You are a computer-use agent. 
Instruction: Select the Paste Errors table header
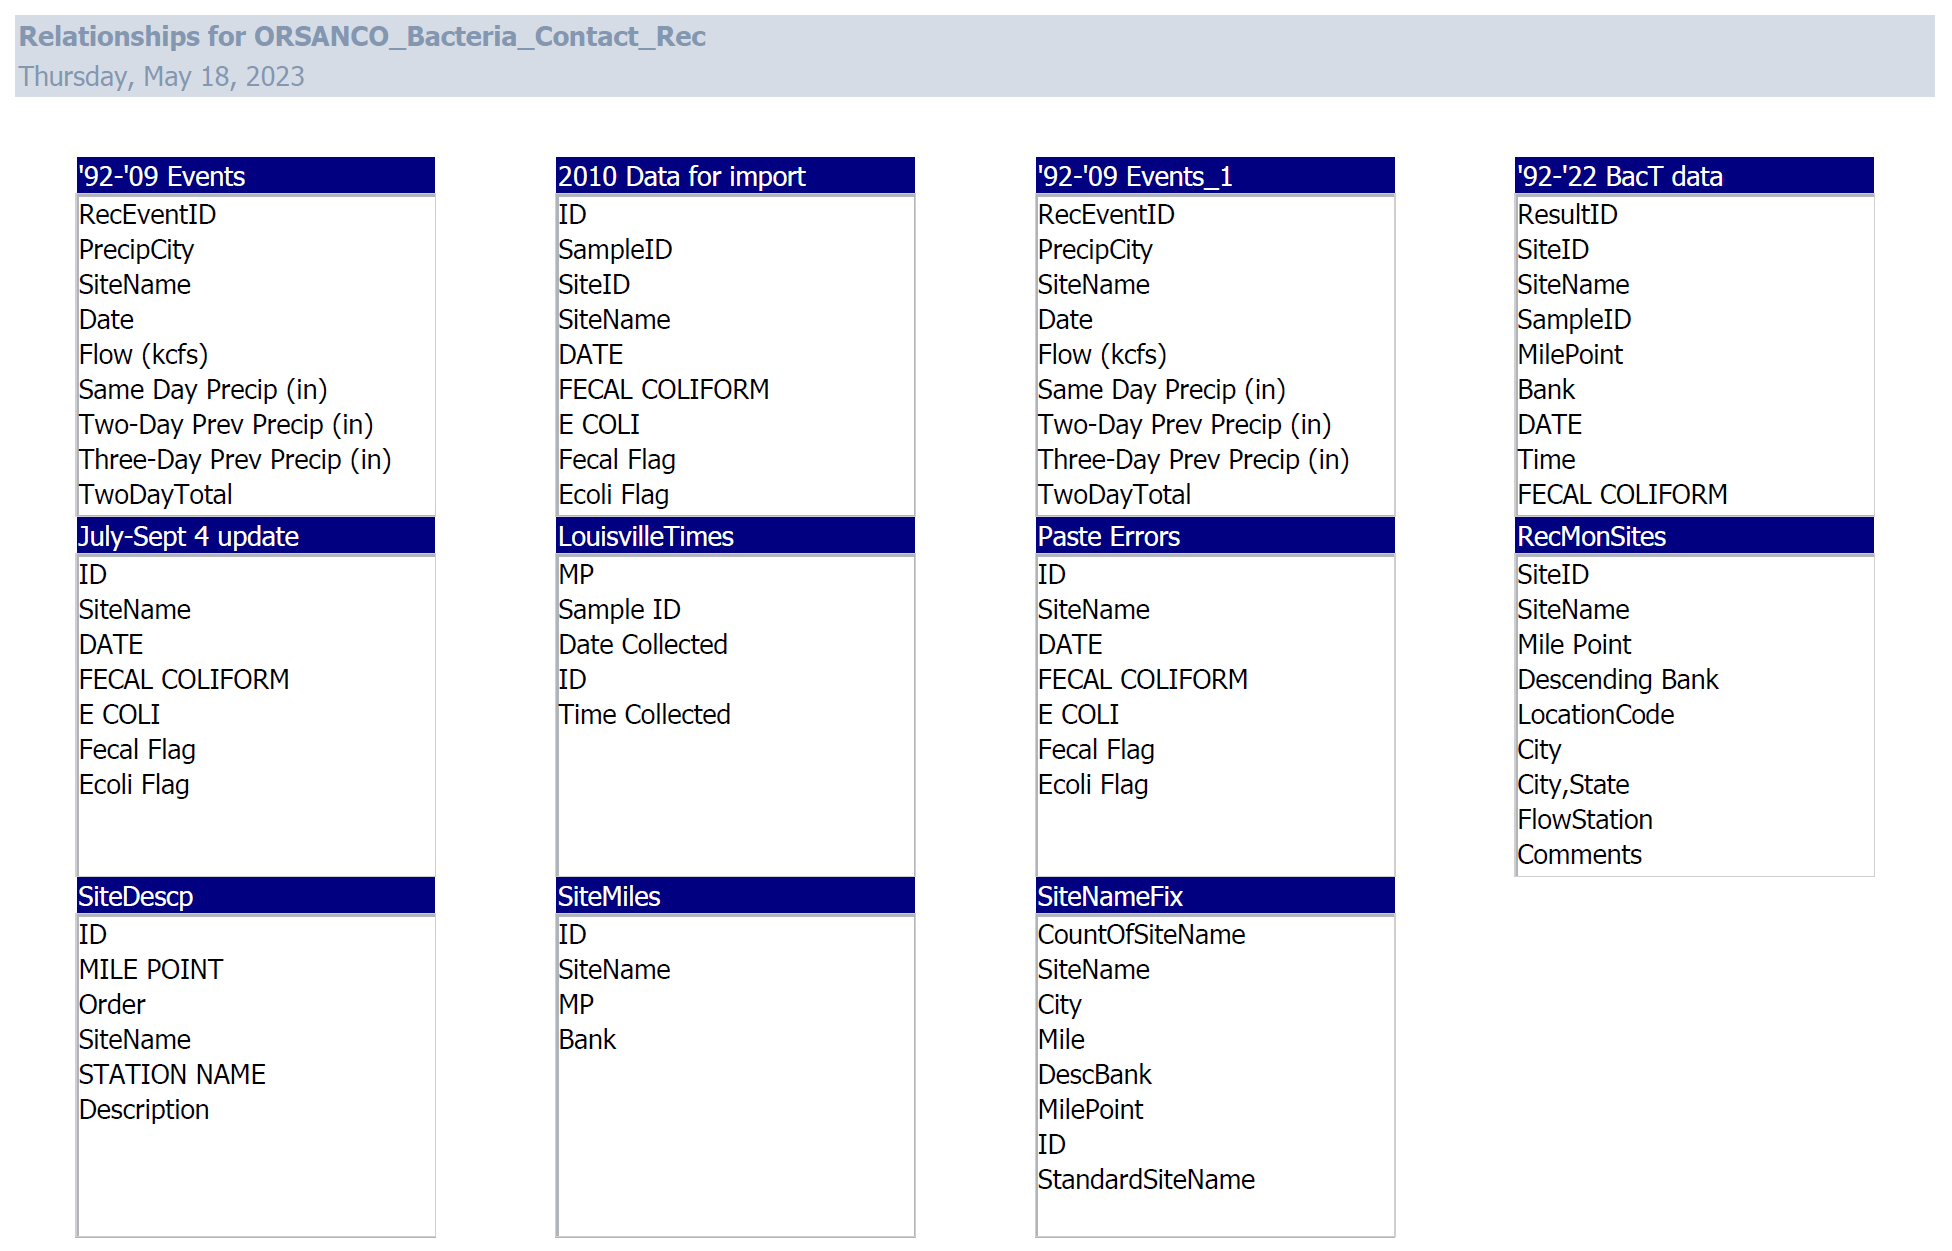[x=1215, y=536]
